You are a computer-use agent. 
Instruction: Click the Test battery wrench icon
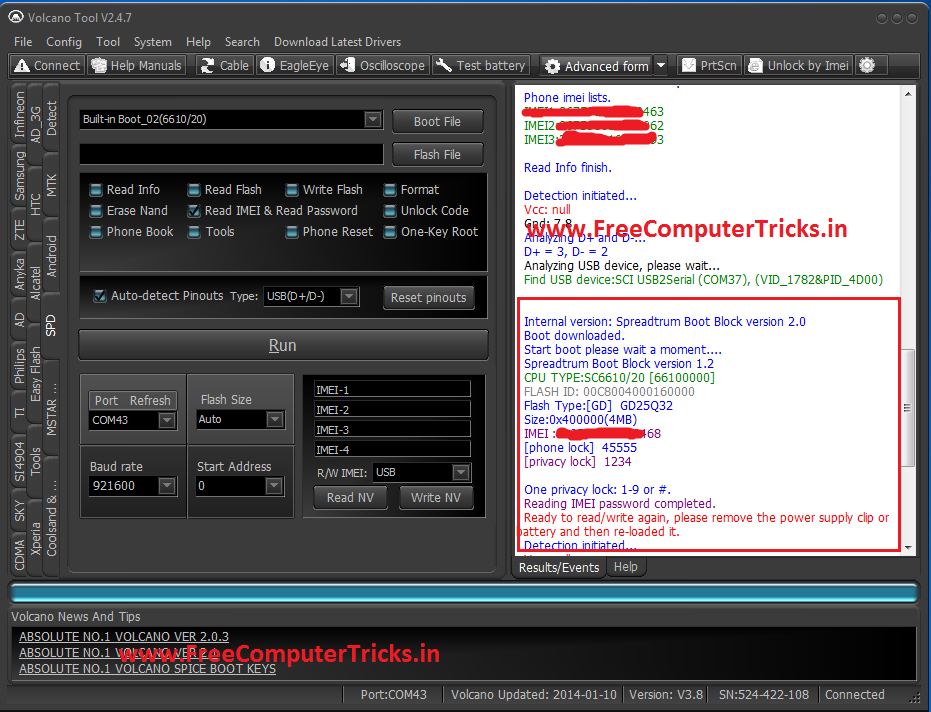(x=444, y=65)
